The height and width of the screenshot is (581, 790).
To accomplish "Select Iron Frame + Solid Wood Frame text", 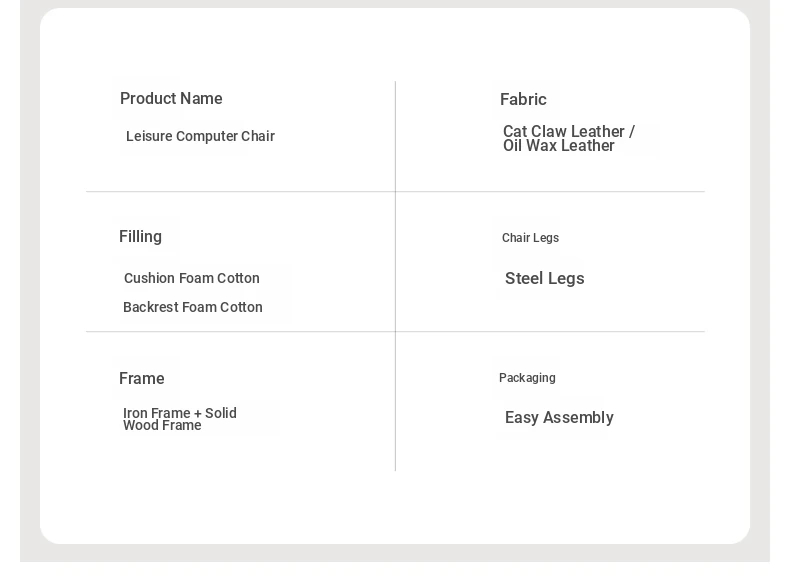I will 179,419.
